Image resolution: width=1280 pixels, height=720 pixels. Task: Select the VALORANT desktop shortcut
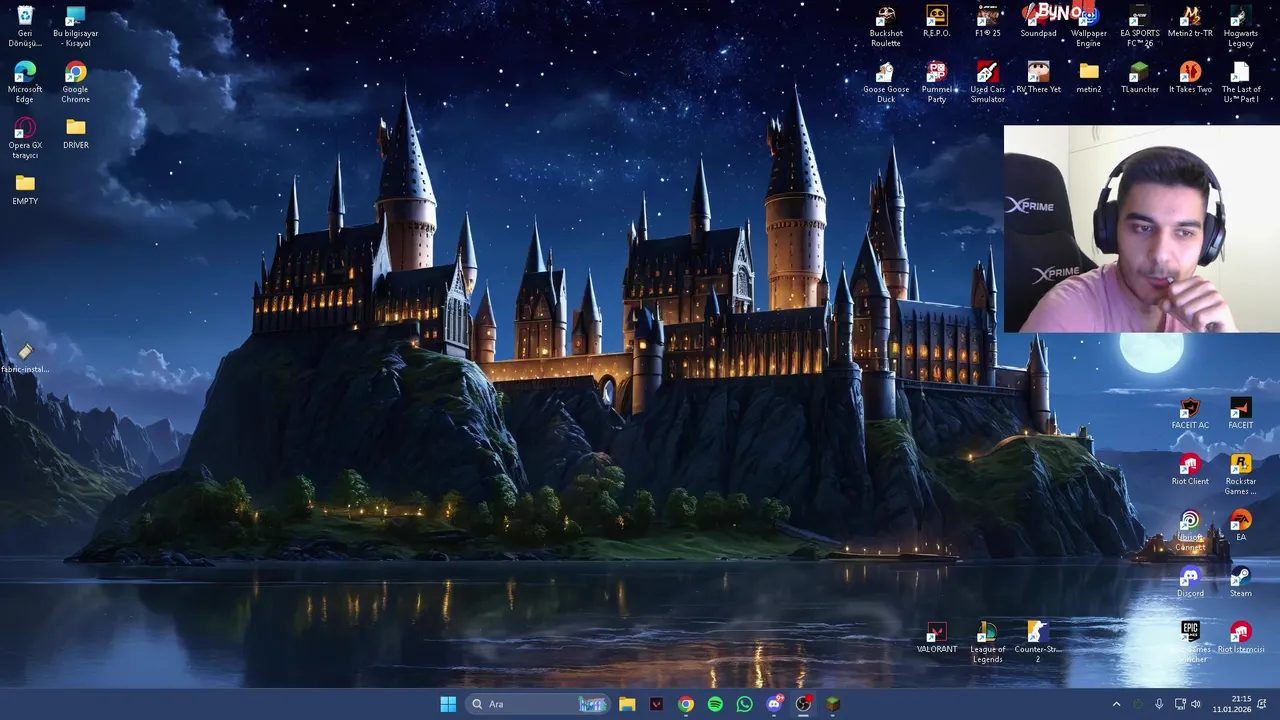pyautogui.click(x=936, y=638)
